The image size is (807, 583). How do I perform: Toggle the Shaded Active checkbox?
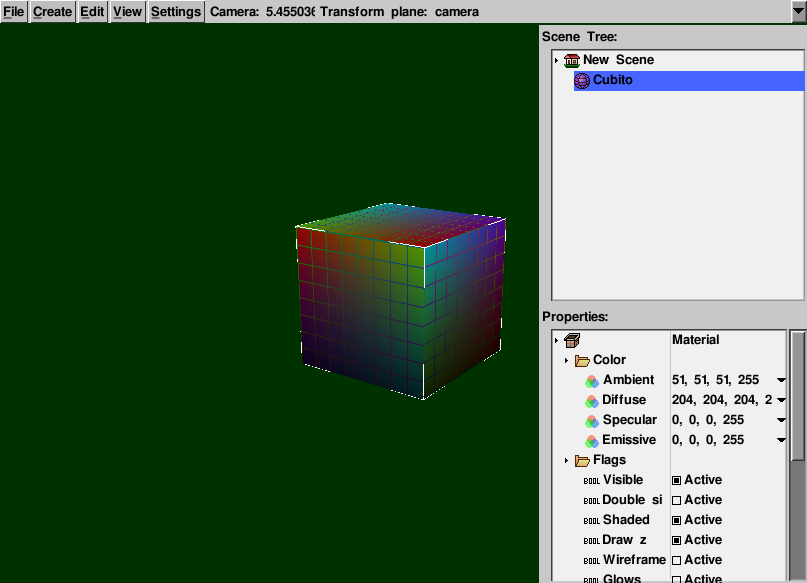(x=677, y=520)
